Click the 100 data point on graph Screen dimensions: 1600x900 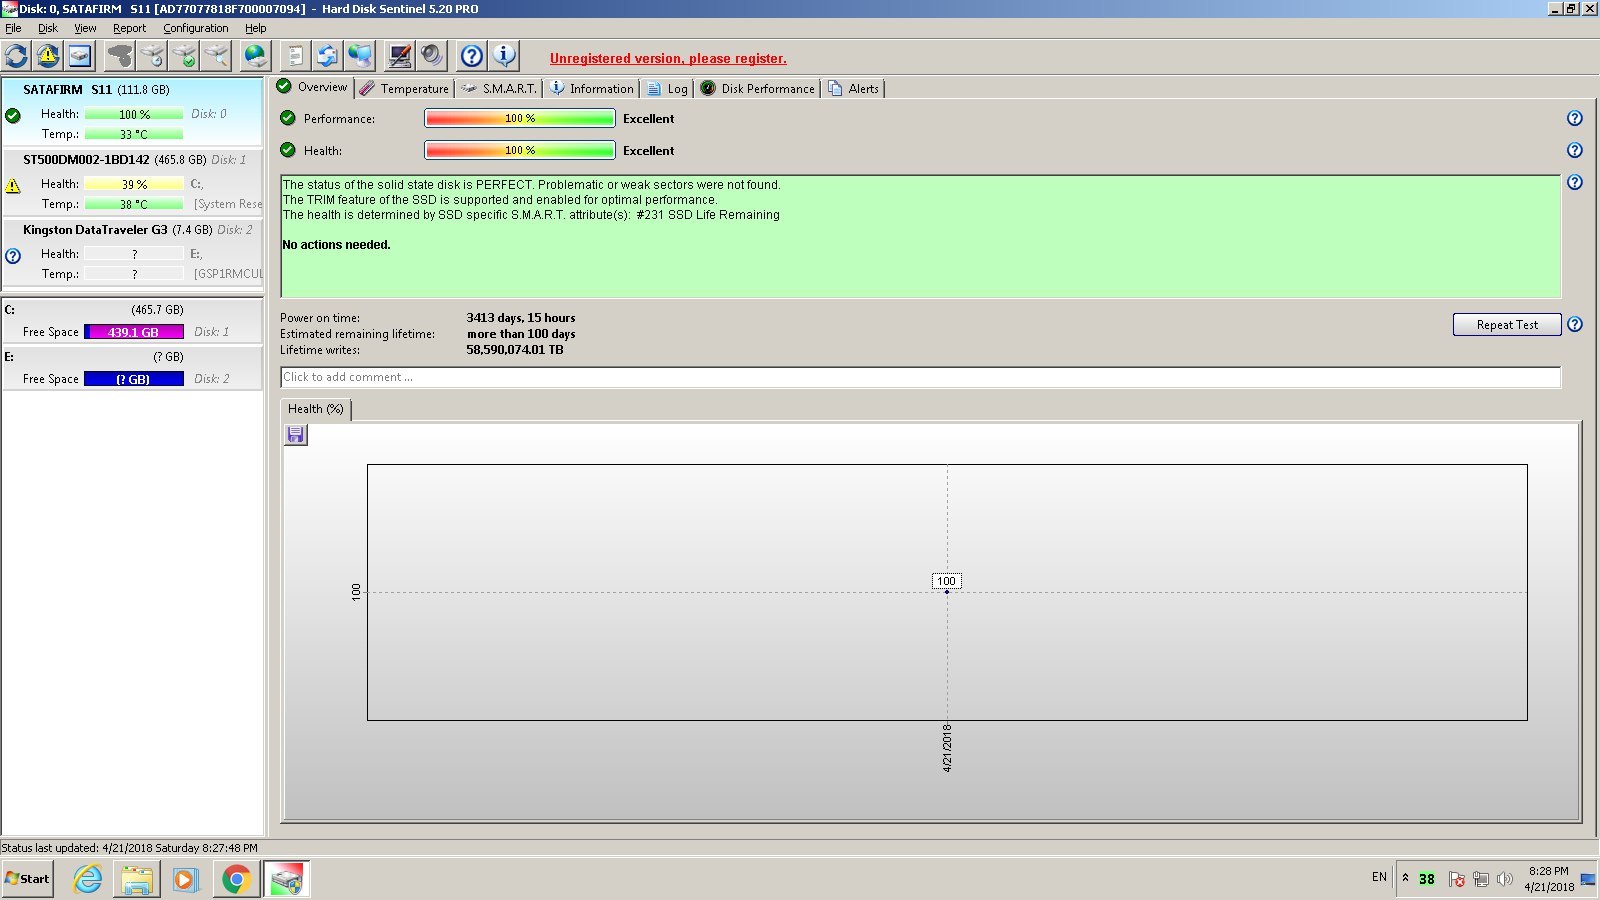pos(947,591)
